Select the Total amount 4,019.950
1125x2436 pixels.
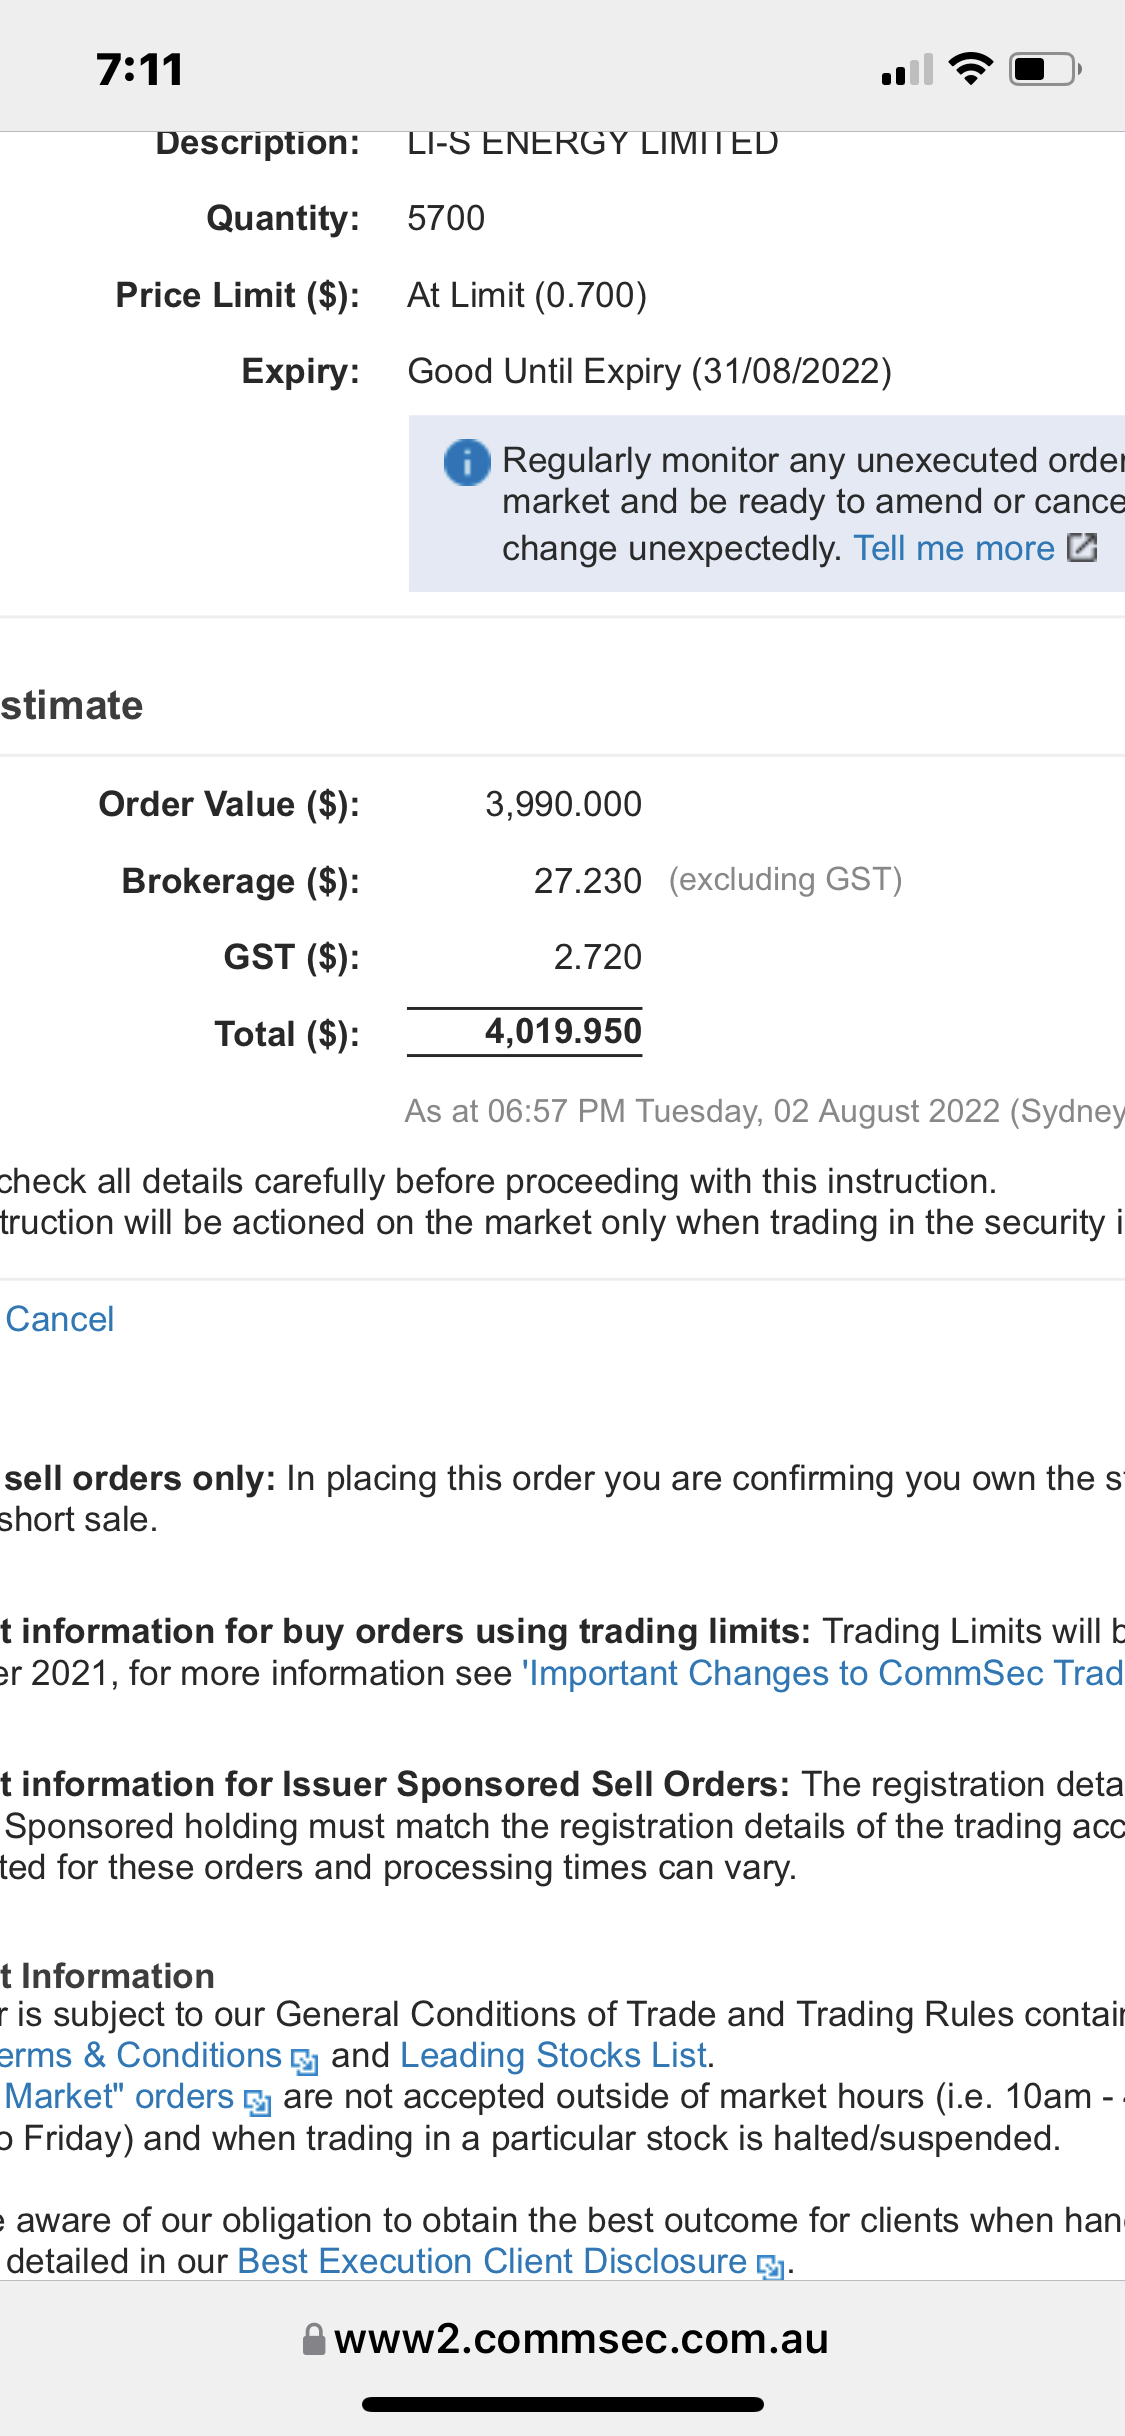563,1031
